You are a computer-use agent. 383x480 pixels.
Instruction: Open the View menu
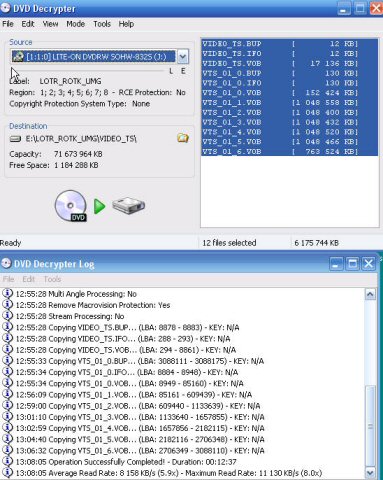50,24
